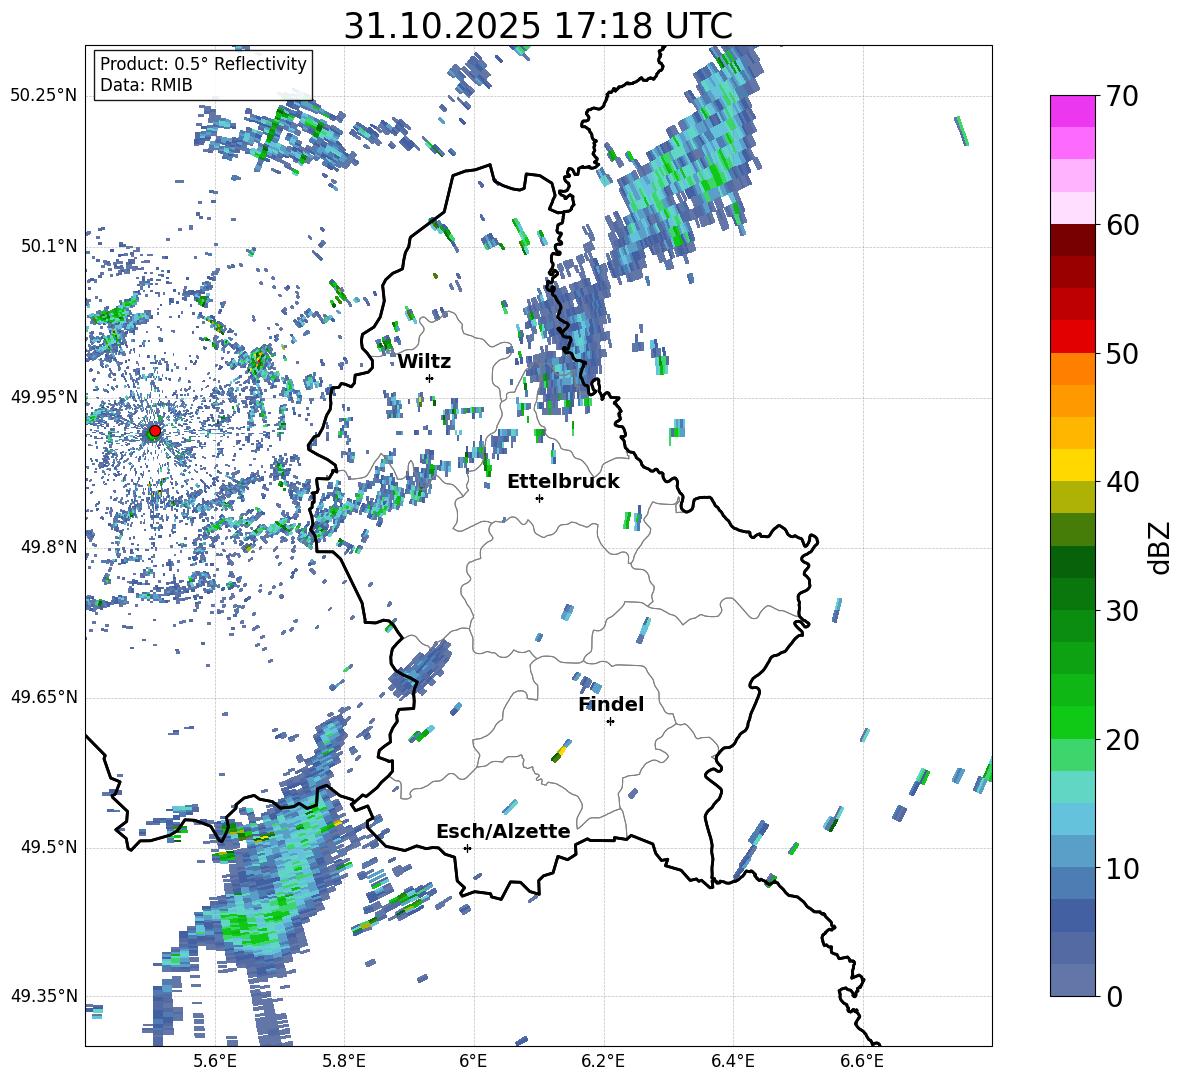Click the colorbar tick value 0
This screenshot has height=1081, width=1184.
pyautogui.click(x=1114, y=996)
